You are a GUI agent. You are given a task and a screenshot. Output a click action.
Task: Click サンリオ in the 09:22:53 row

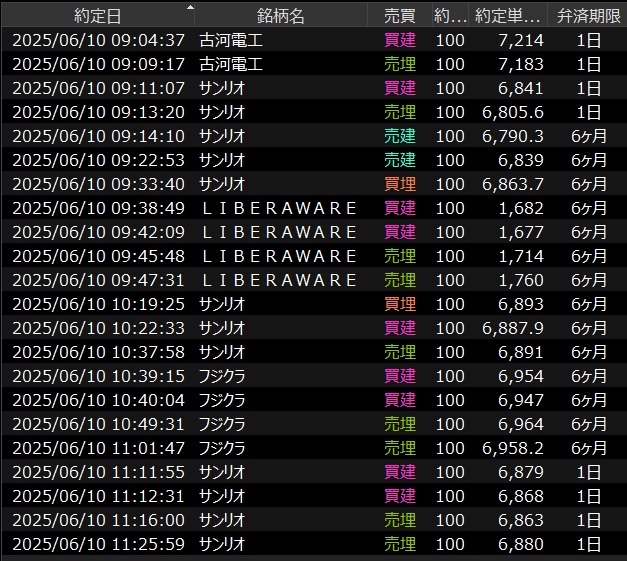(x=222, y=160)
